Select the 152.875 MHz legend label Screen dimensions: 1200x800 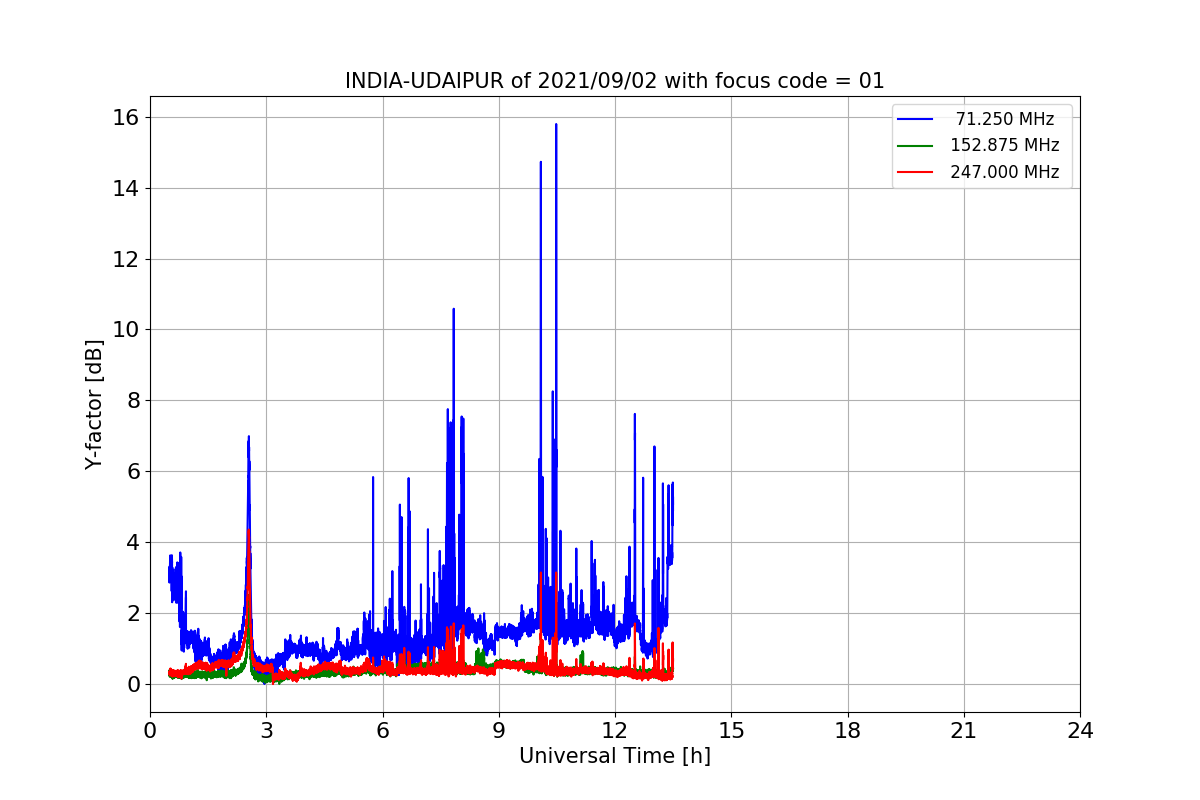coord(1005,145)
